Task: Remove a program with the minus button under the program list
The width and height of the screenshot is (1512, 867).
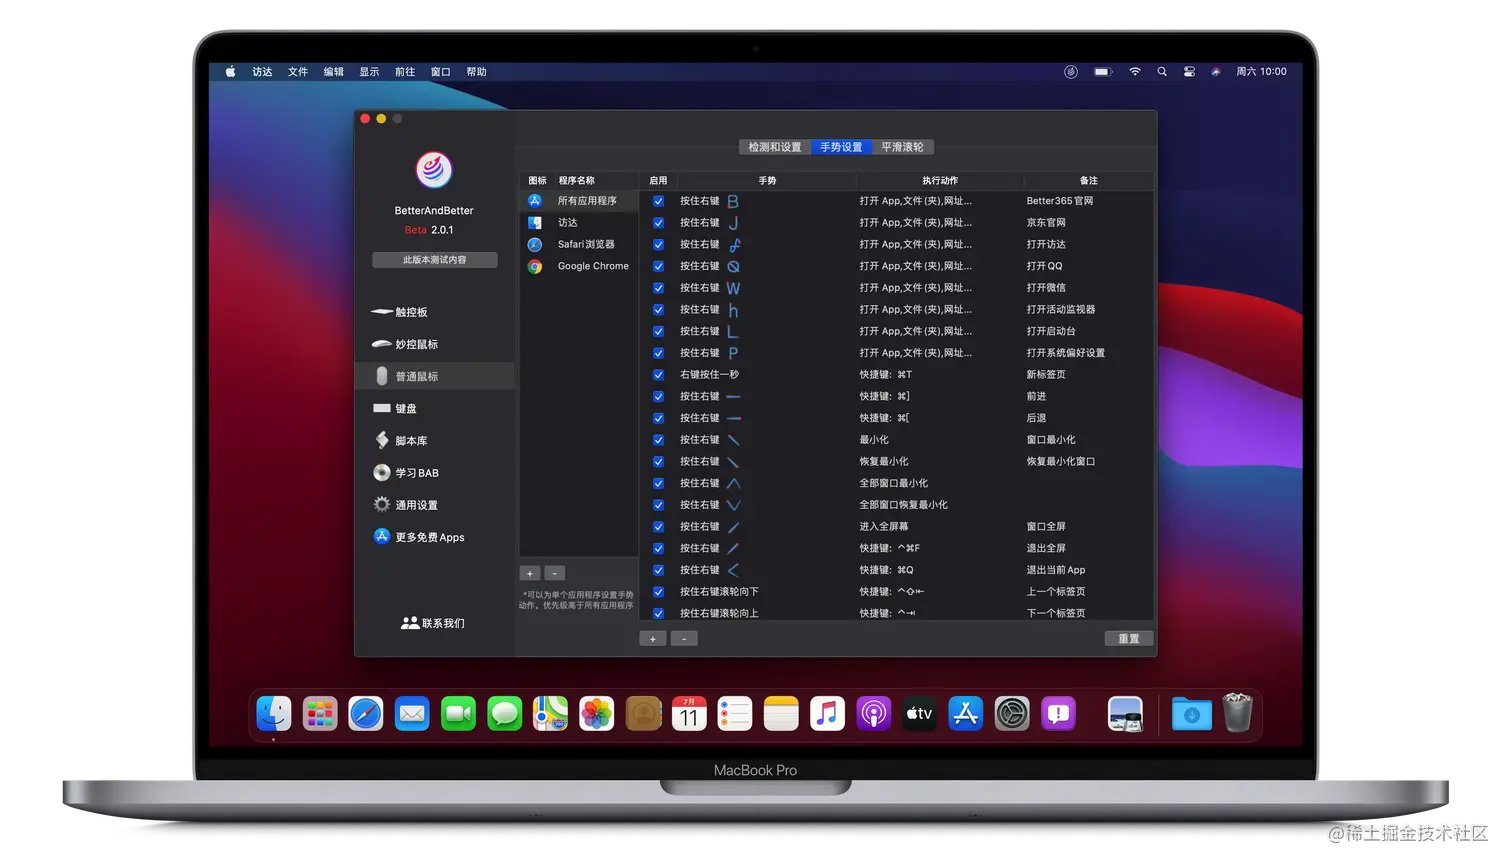Action: point(555,574)
